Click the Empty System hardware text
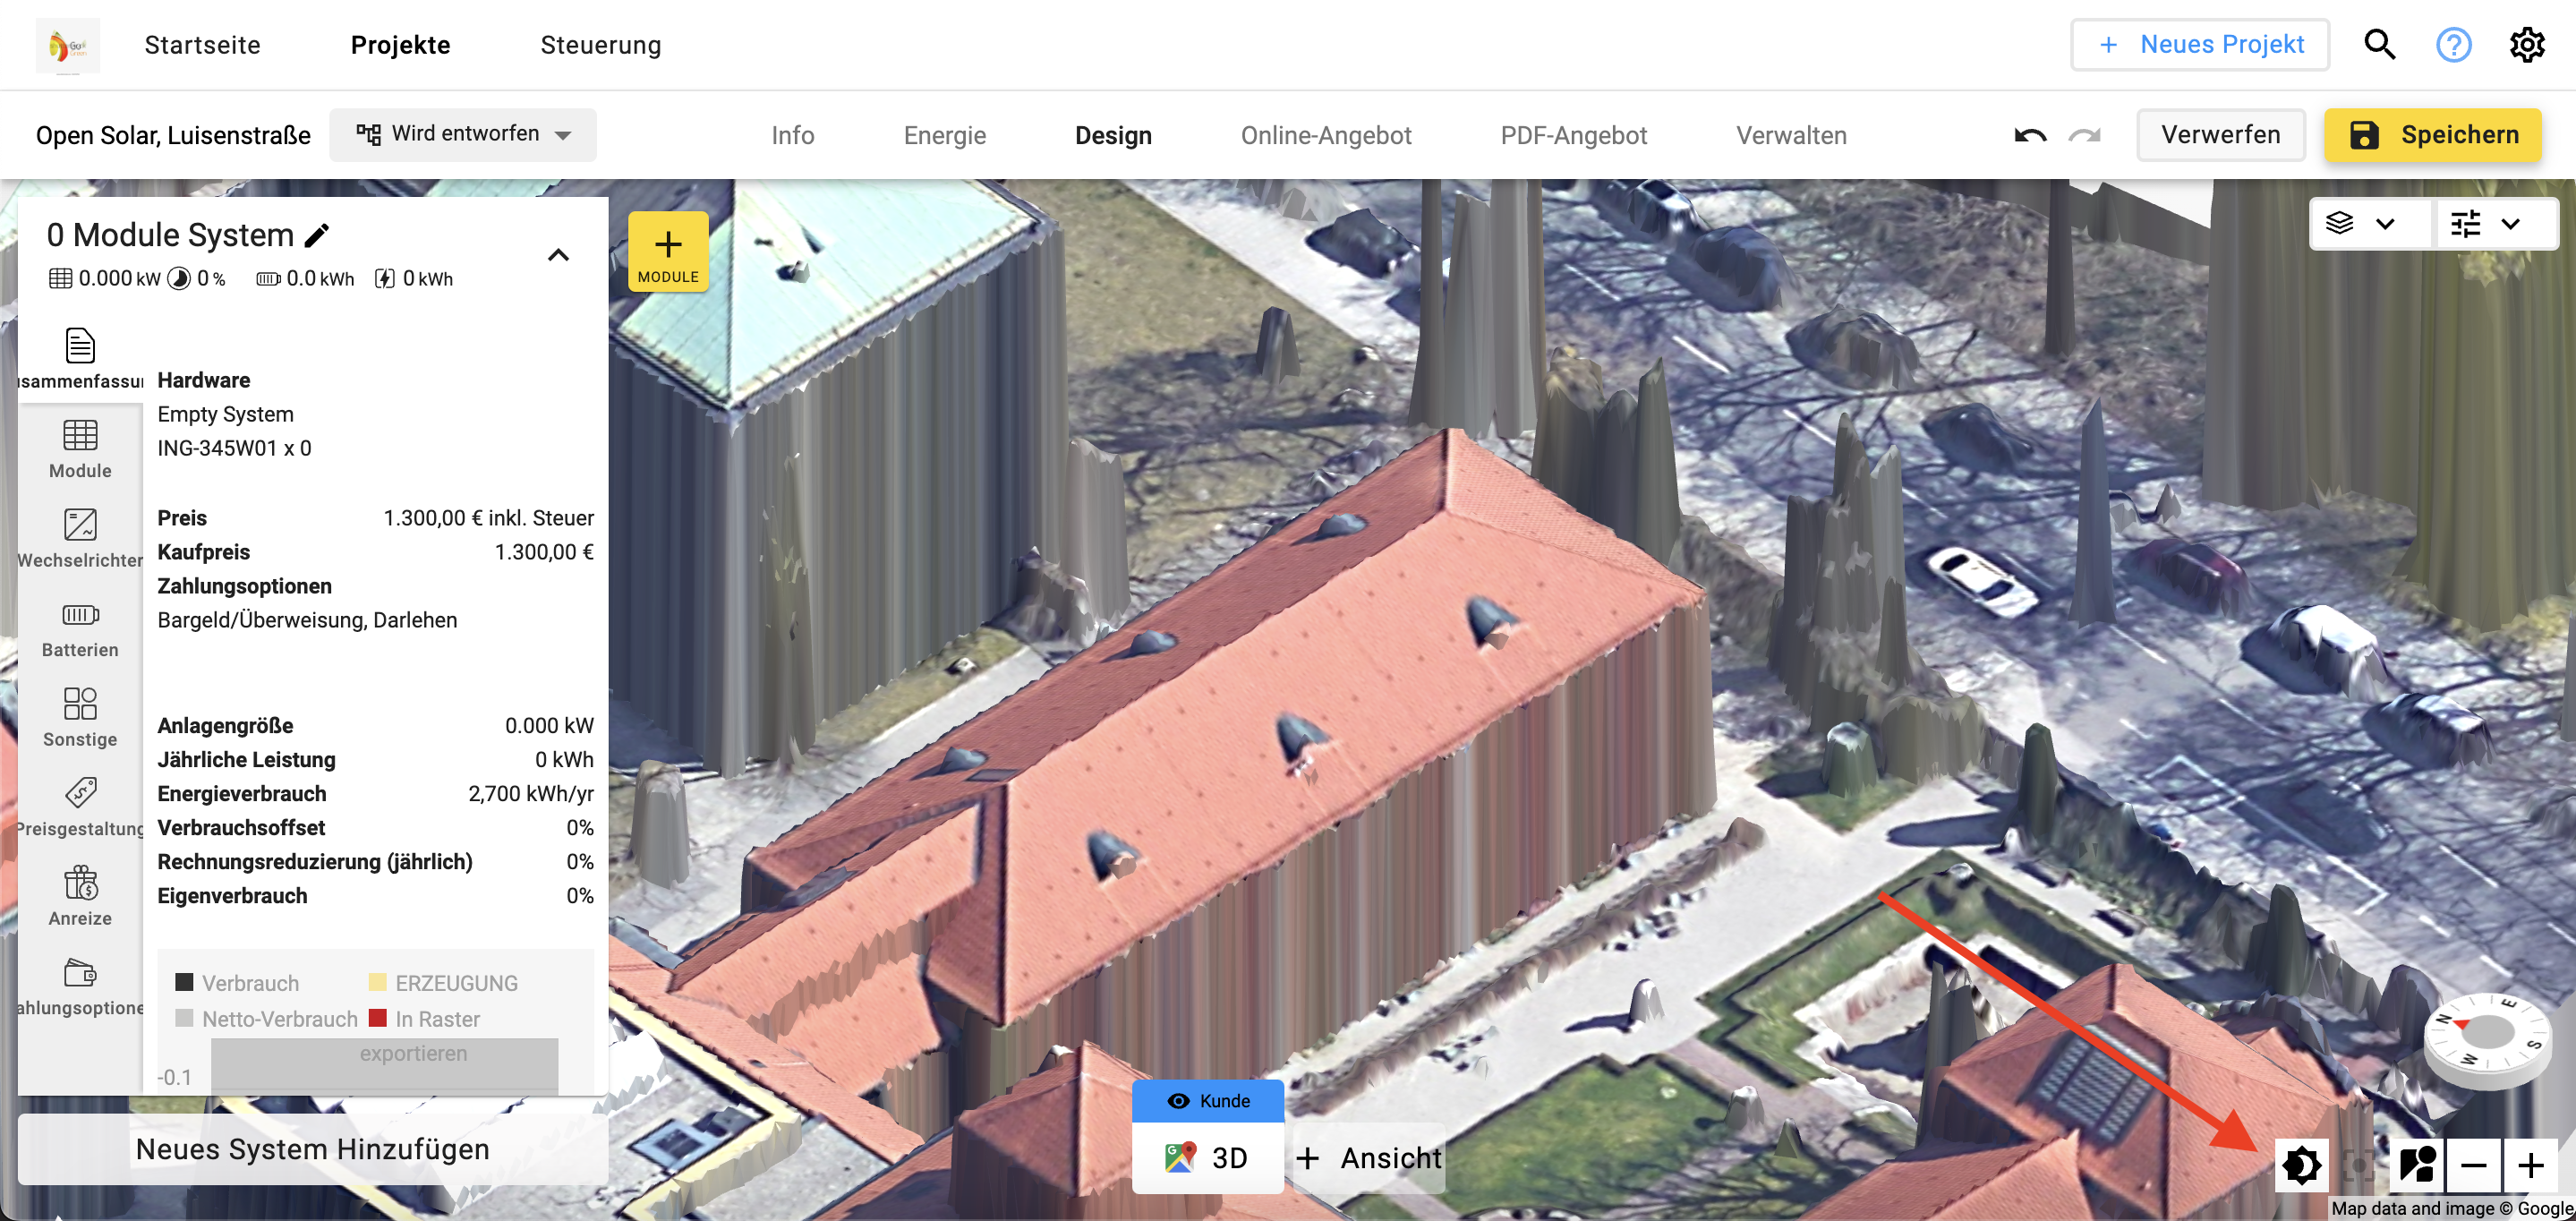This screenshot has height=1221, width=2576. 225,414
